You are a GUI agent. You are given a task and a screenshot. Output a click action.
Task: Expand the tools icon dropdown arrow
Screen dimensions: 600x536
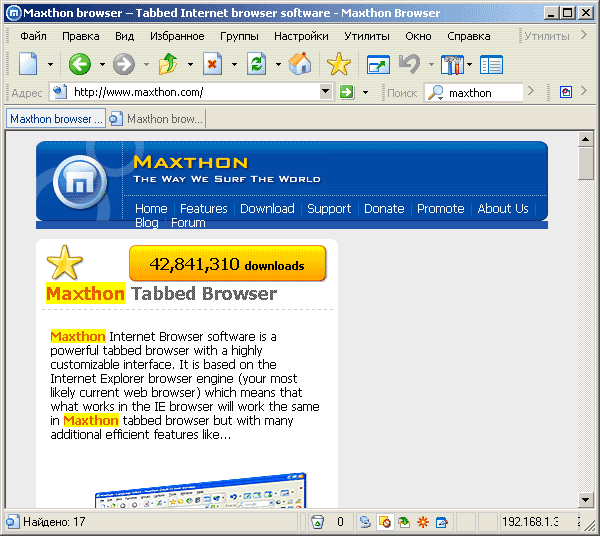[x=470, y=64]
